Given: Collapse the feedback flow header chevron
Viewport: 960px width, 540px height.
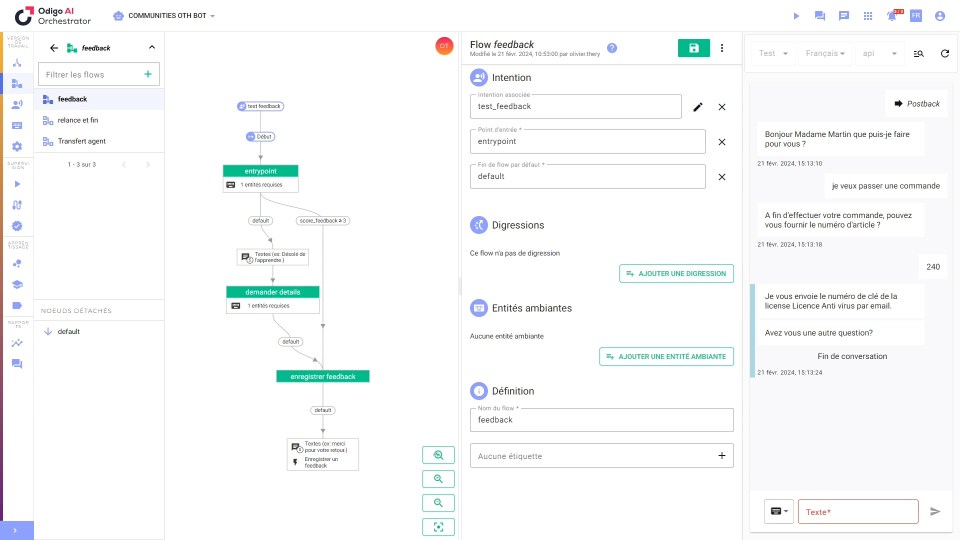Looking at the screenshot, I should [151, 47].
